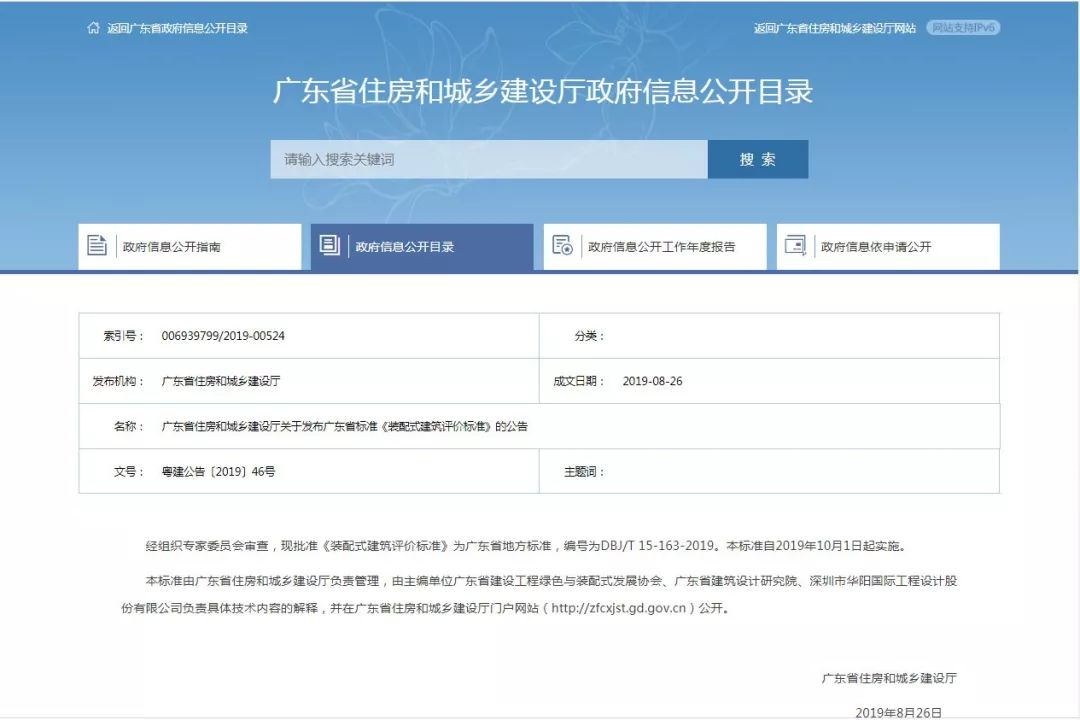
Task: Click the 分类 label
Action: point(590,336)
